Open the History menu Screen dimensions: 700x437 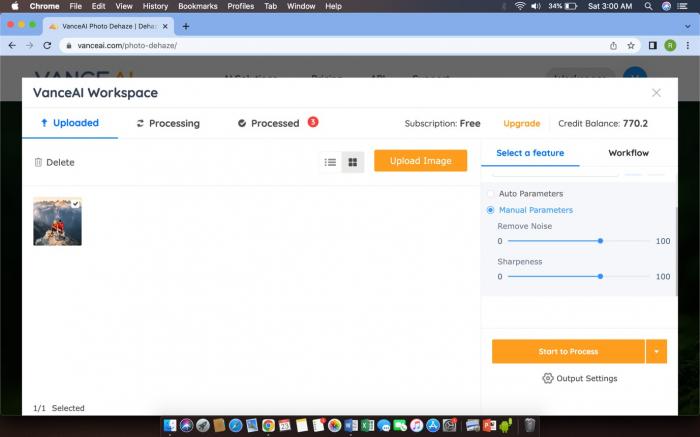[x=155, y=6]
